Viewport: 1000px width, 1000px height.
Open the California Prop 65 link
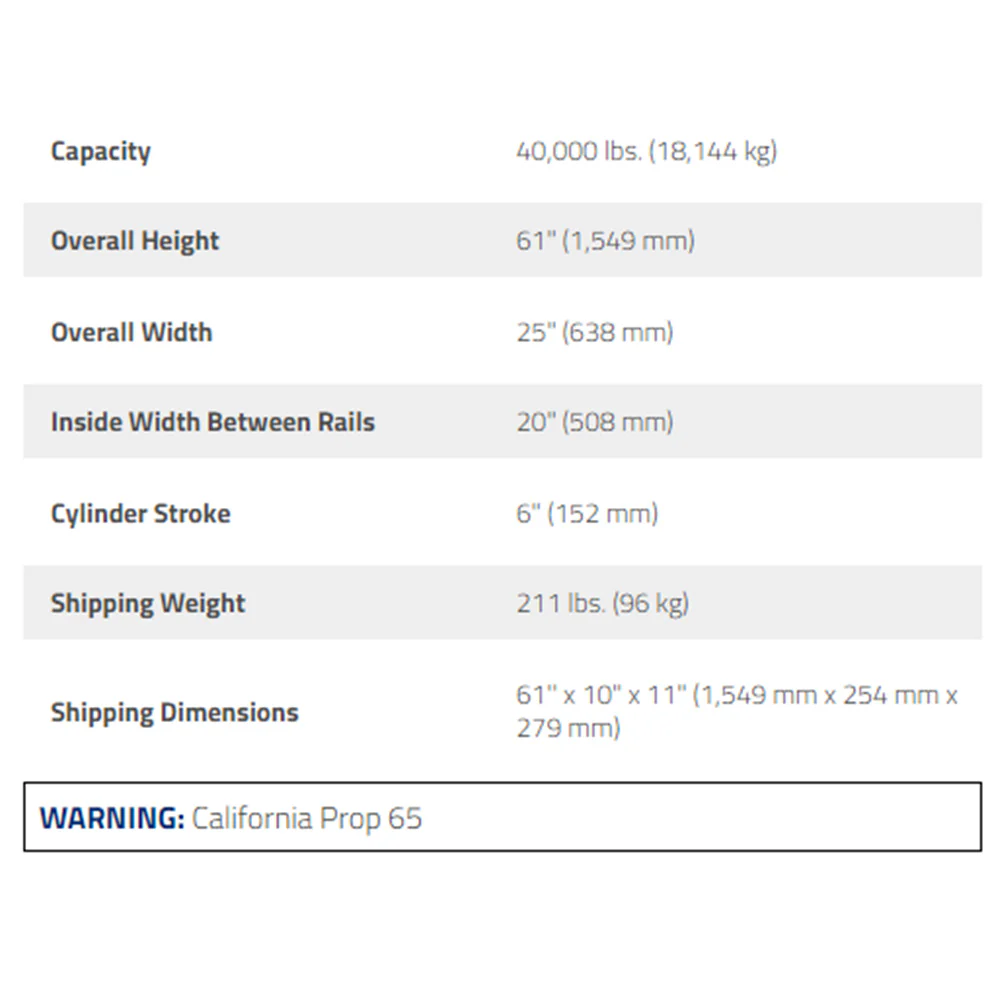click(307, 818)
